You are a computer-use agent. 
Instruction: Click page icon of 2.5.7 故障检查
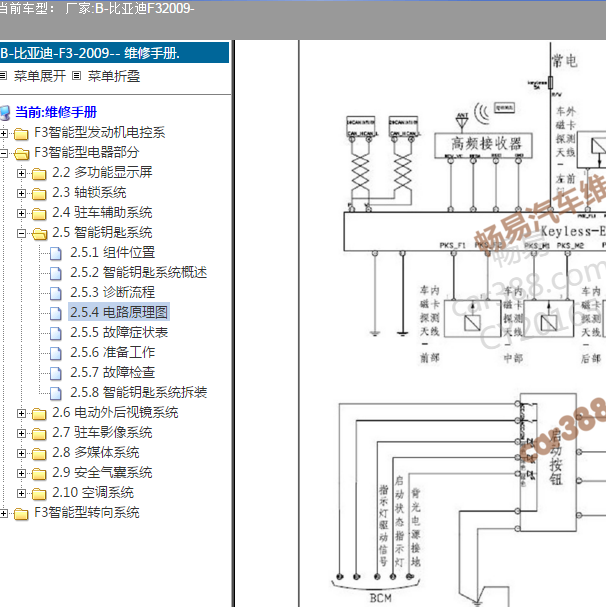click(56, 374)
